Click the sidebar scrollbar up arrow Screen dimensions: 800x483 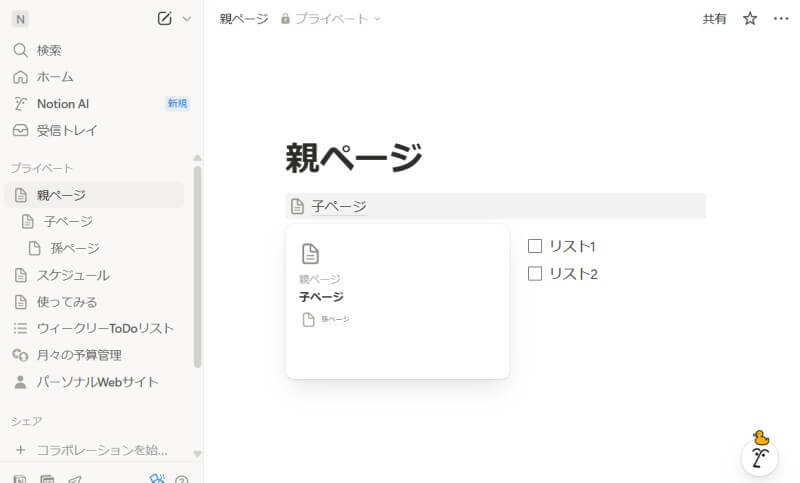[197, 158]
